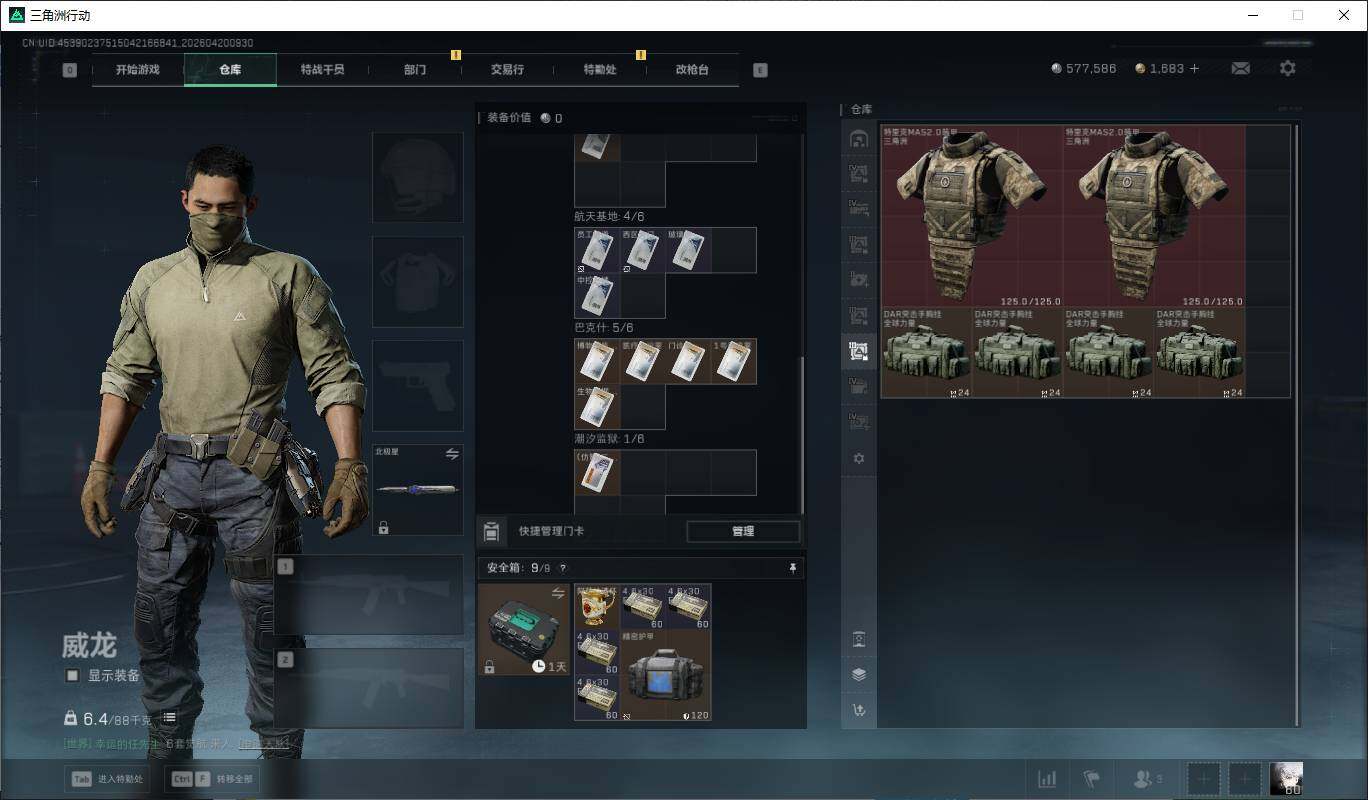Viewport: 1368px width, 800px height.
Task: Open the settings gear in top bar
Action: point(1288,68)
